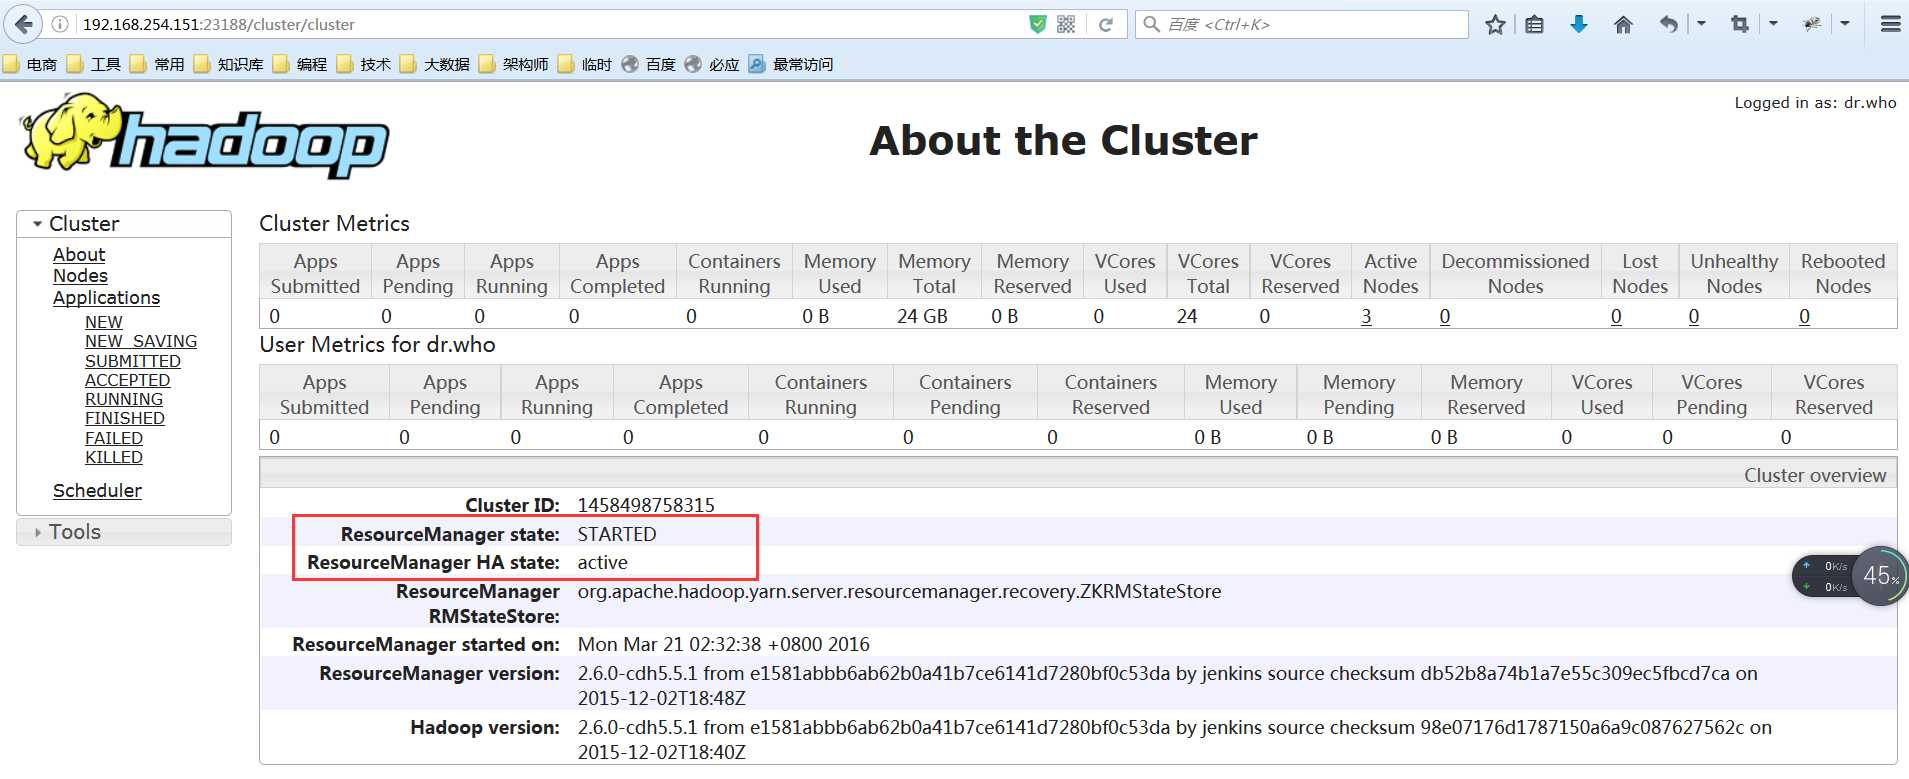This screenshot has width=1909, height=779.
Task: Show FAILED applications
Action: 114,438
